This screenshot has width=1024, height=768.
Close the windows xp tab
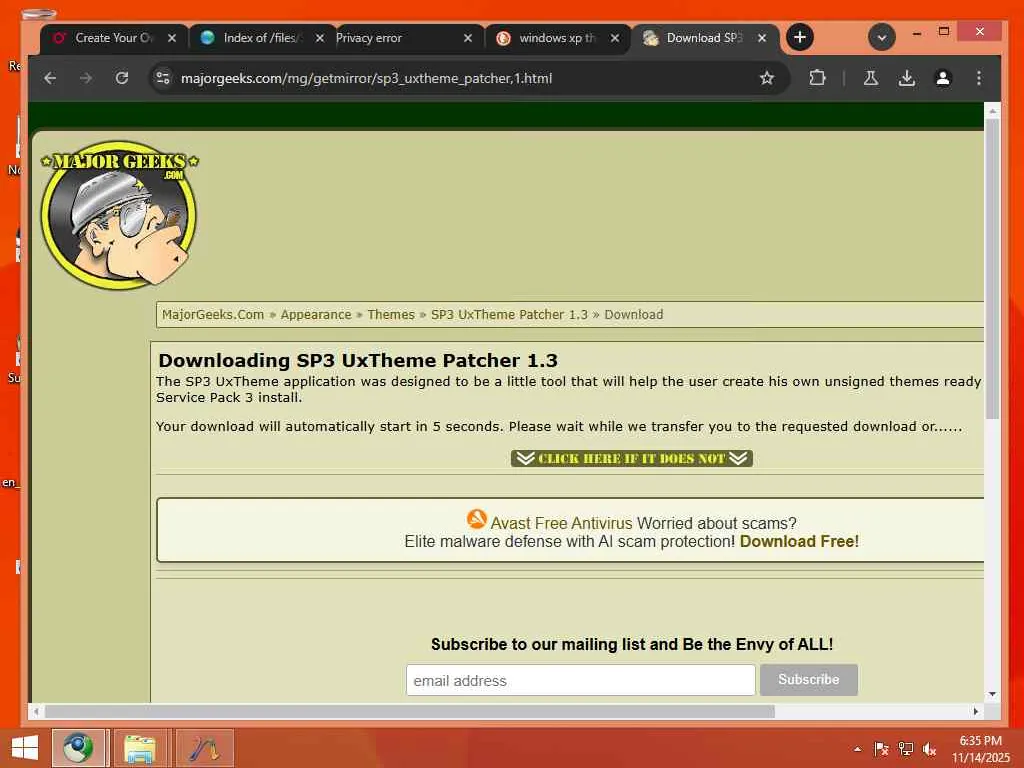[615, 39]
